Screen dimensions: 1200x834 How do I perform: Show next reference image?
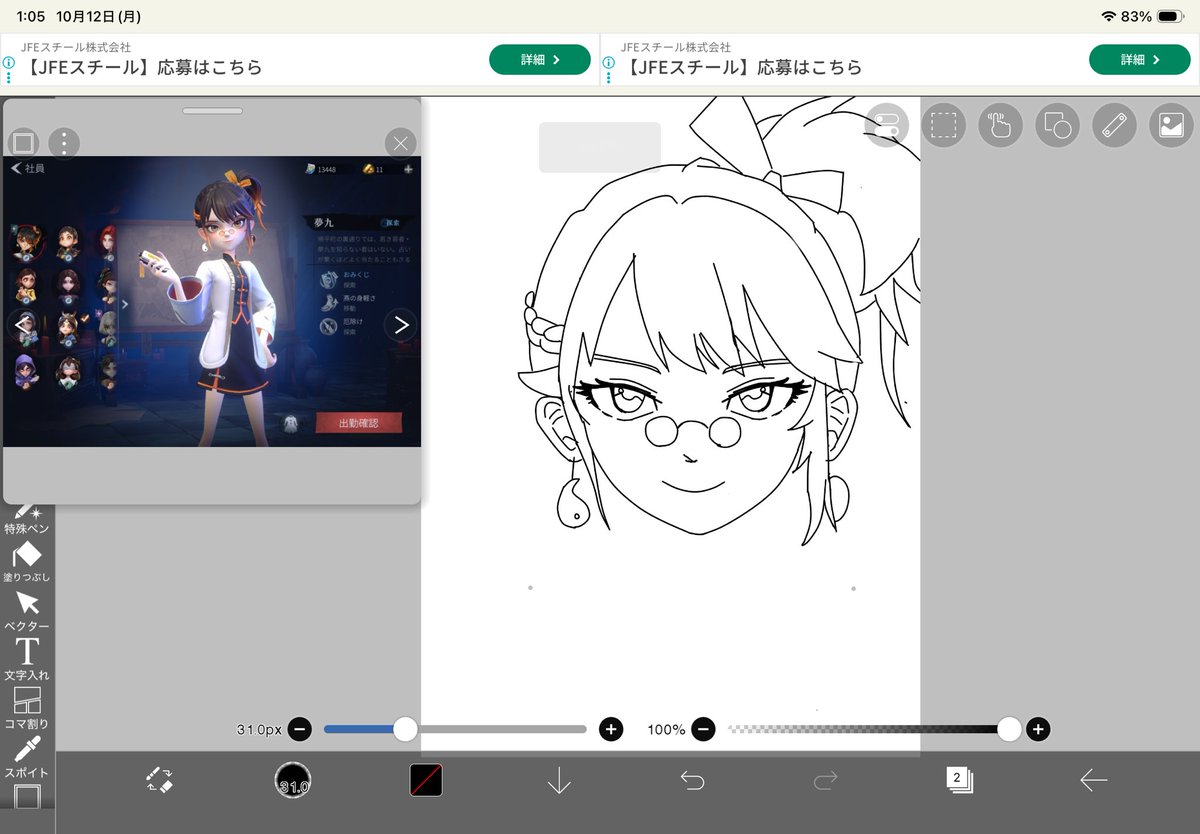(401, 324)
